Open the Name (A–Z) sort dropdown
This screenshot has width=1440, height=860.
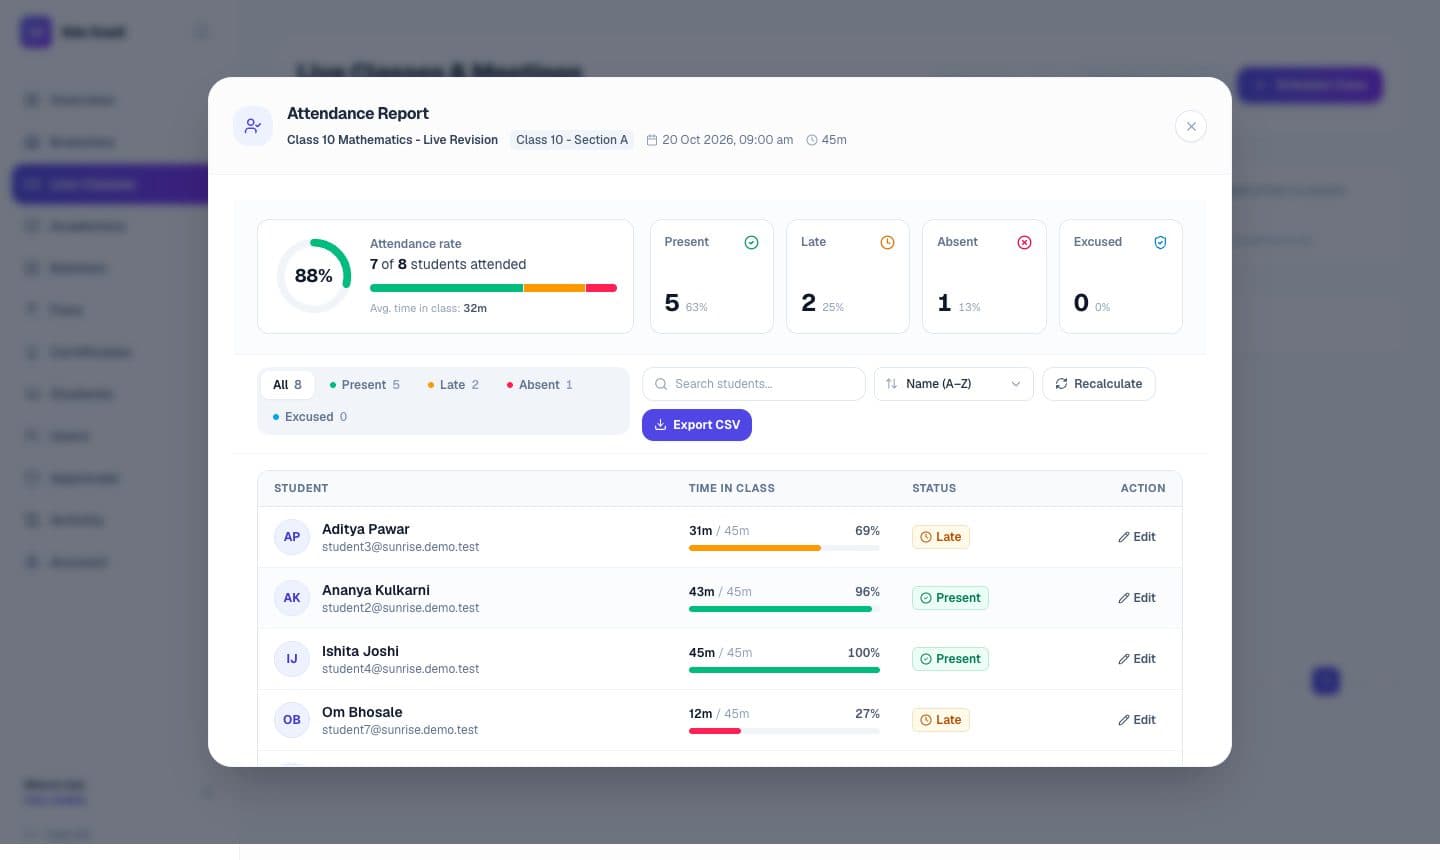954,384
